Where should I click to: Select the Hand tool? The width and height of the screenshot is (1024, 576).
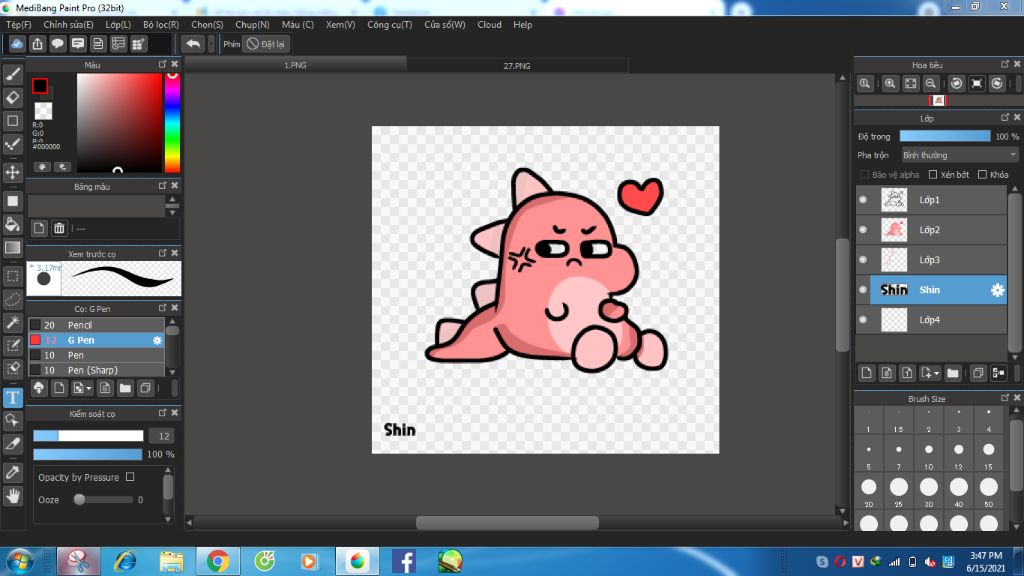point(12,496)
